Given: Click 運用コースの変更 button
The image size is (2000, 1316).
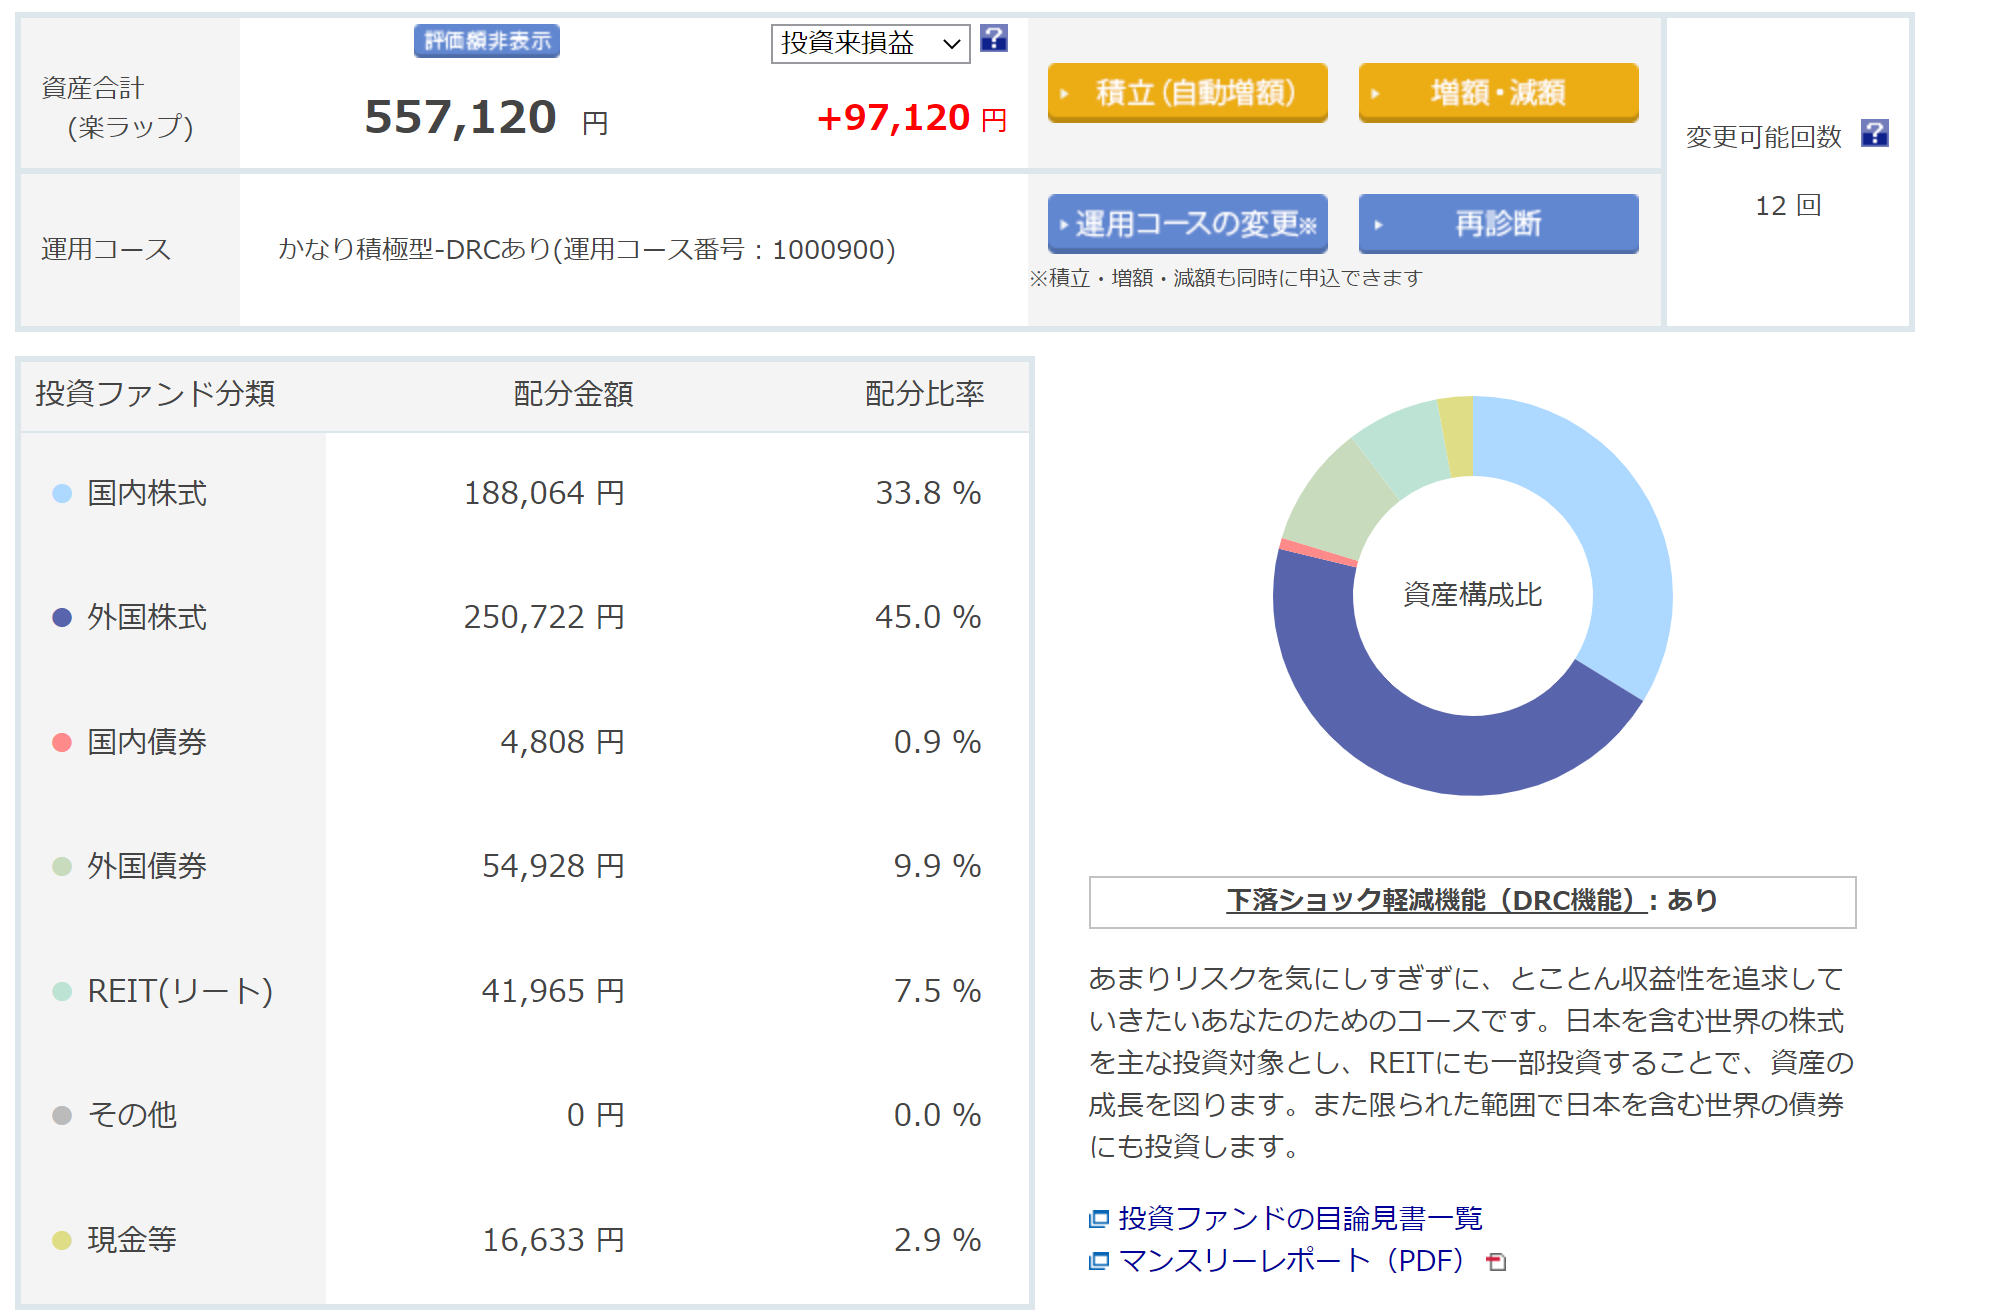Looking at the screenshot, I should (x=1187, y=223).
